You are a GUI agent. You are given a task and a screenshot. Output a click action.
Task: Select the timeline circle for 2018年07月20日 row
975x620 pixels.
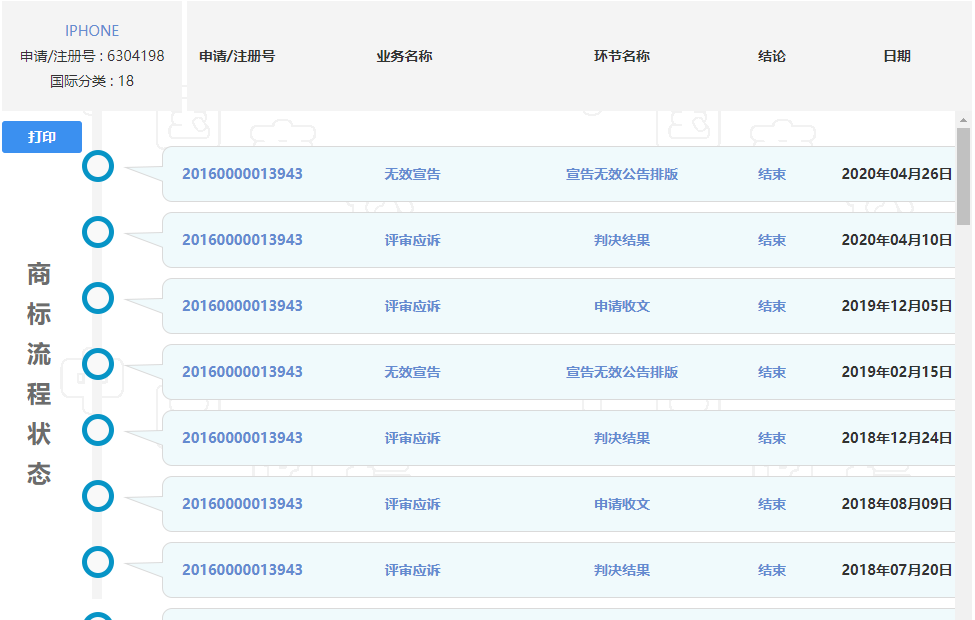[98, 562]
